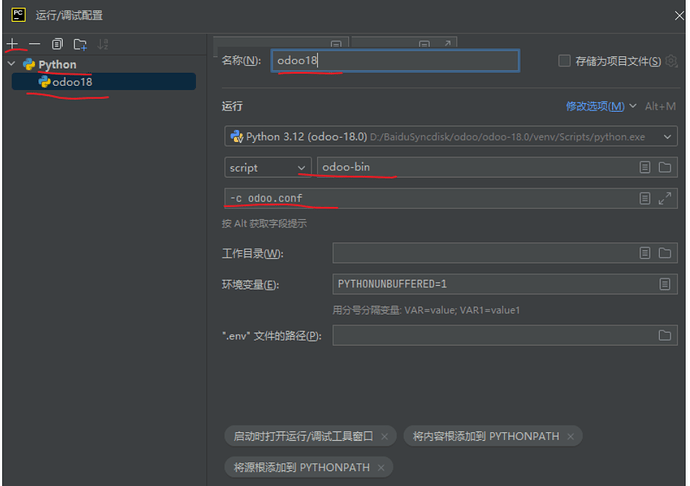The width and height of the screenshot is (690, 486).
Task: Copy the selected configuration
Action: 57,44
